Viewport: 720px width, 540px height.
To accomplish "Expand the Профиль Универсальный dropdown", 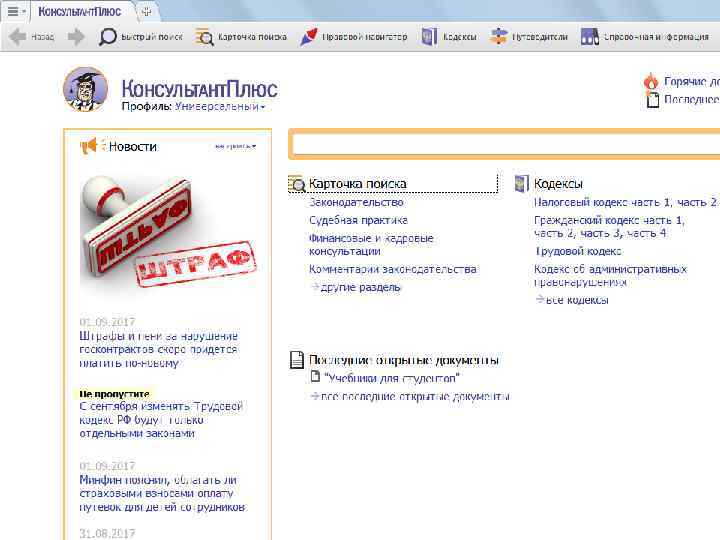I will click(x=220, y=107).
